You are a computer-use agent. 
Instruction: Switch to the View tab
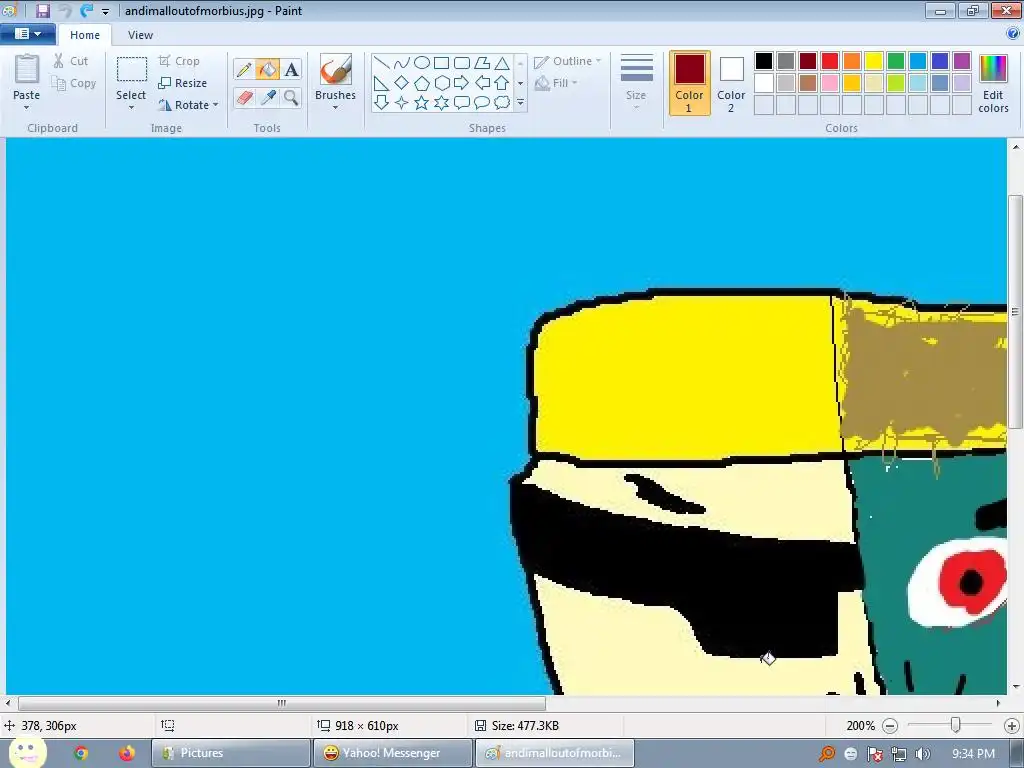pyautogui.click(x=140, y=35)
